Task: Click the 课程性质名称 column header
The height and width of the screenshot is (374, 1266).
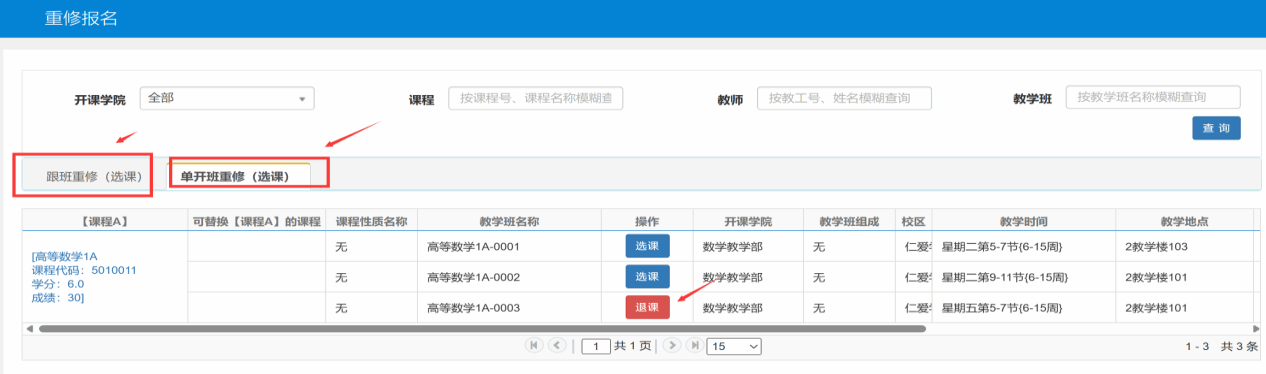Action: click(372, 220)
